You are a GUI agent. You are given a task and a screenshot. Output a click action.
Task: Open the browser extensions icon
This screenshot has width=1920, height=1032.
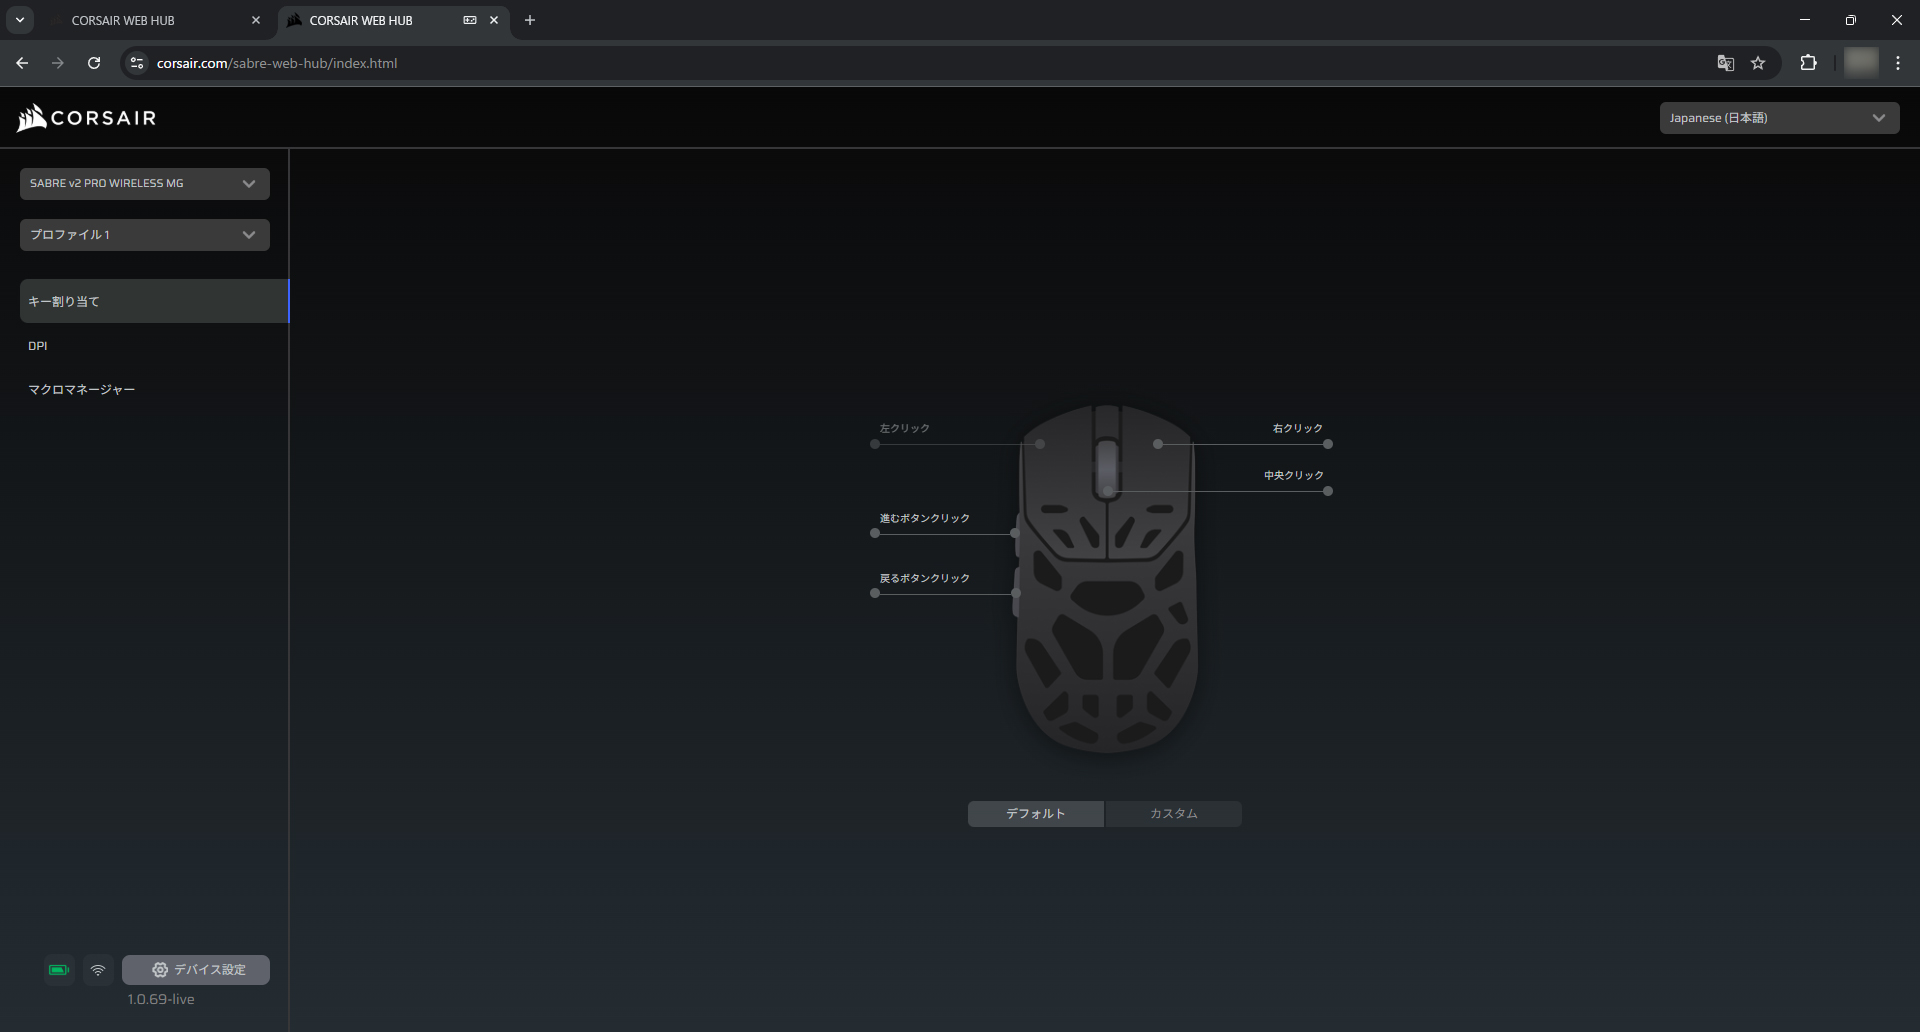click(1809, 62)
